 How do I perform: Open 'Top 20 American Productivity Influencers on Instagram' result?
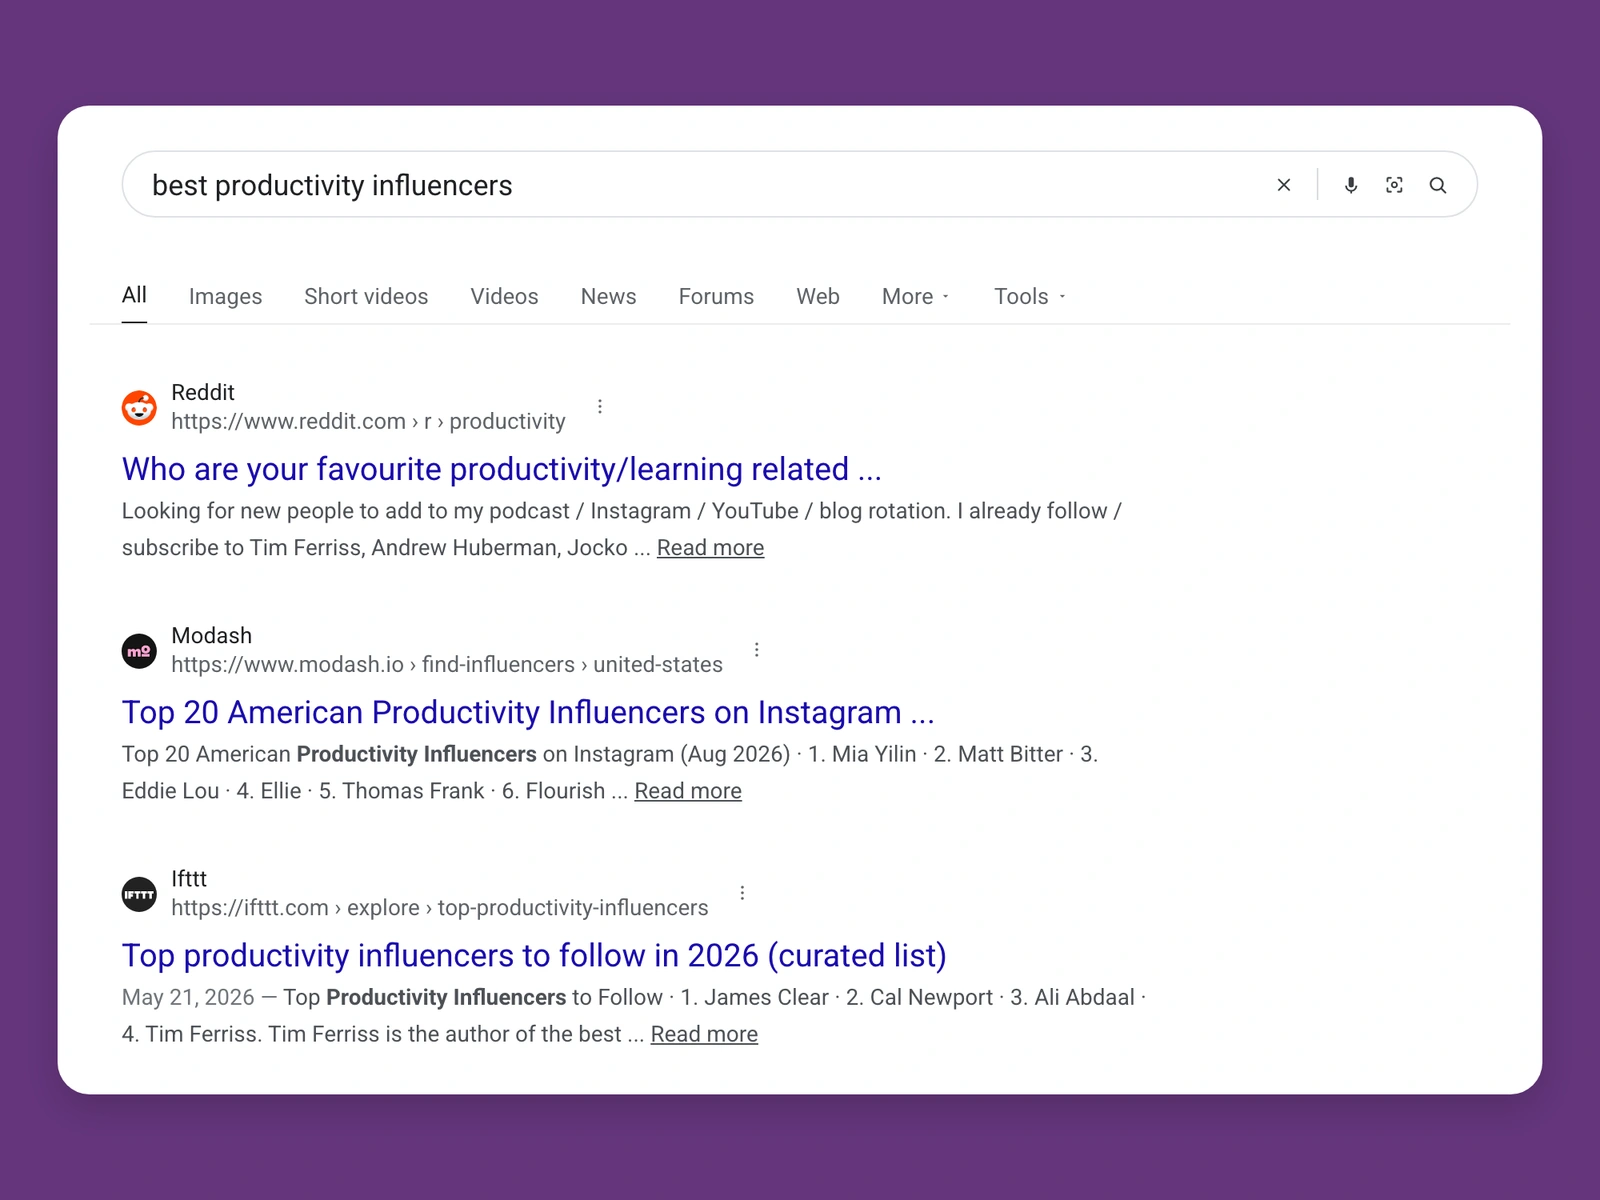528,712
